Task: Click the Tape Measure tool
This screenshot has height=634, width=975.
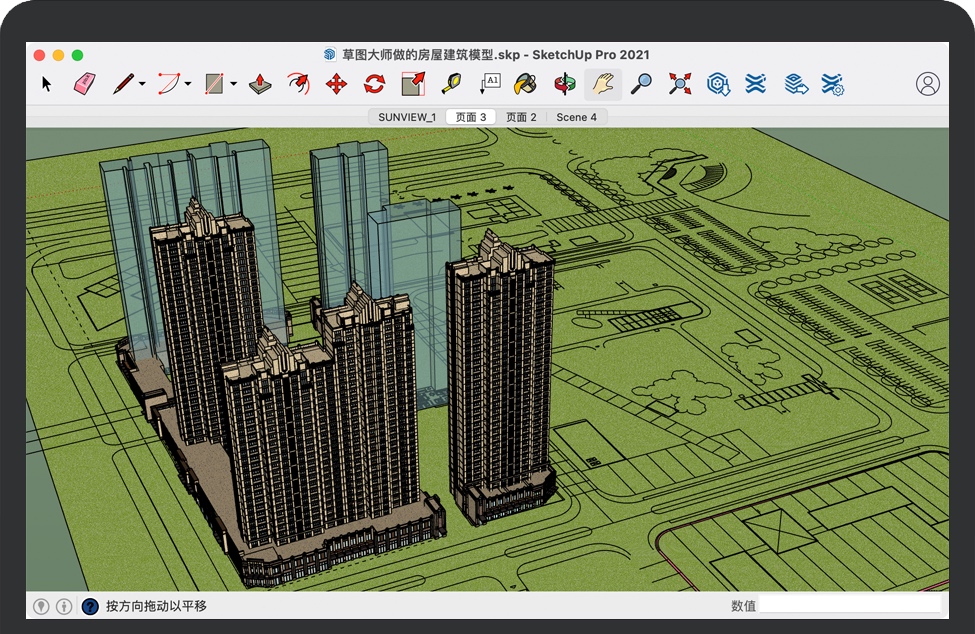Action: coord(451,84)
